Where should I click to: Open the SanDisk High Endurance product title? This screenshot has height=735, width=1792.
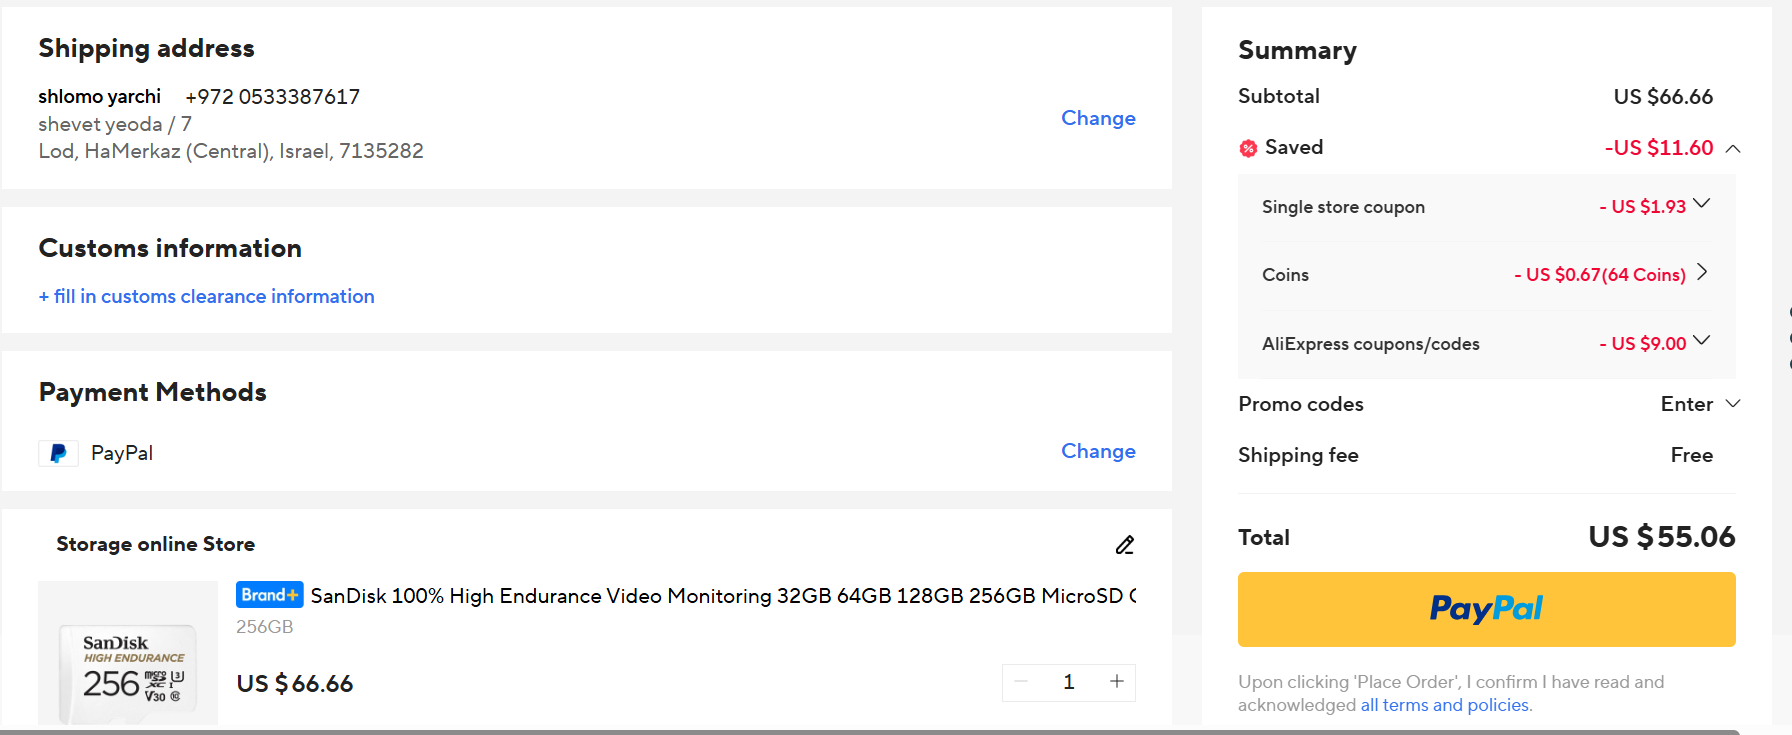coord(723,596)
